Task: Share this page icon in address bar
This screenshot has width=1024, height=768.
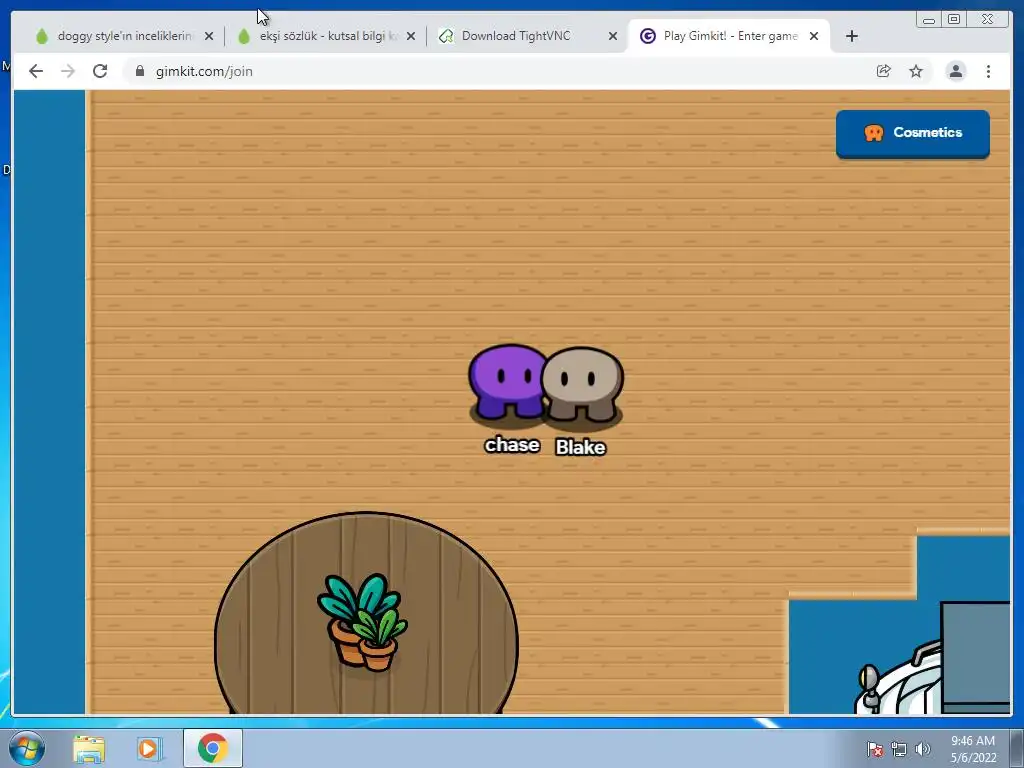Action: click(884, 71)
